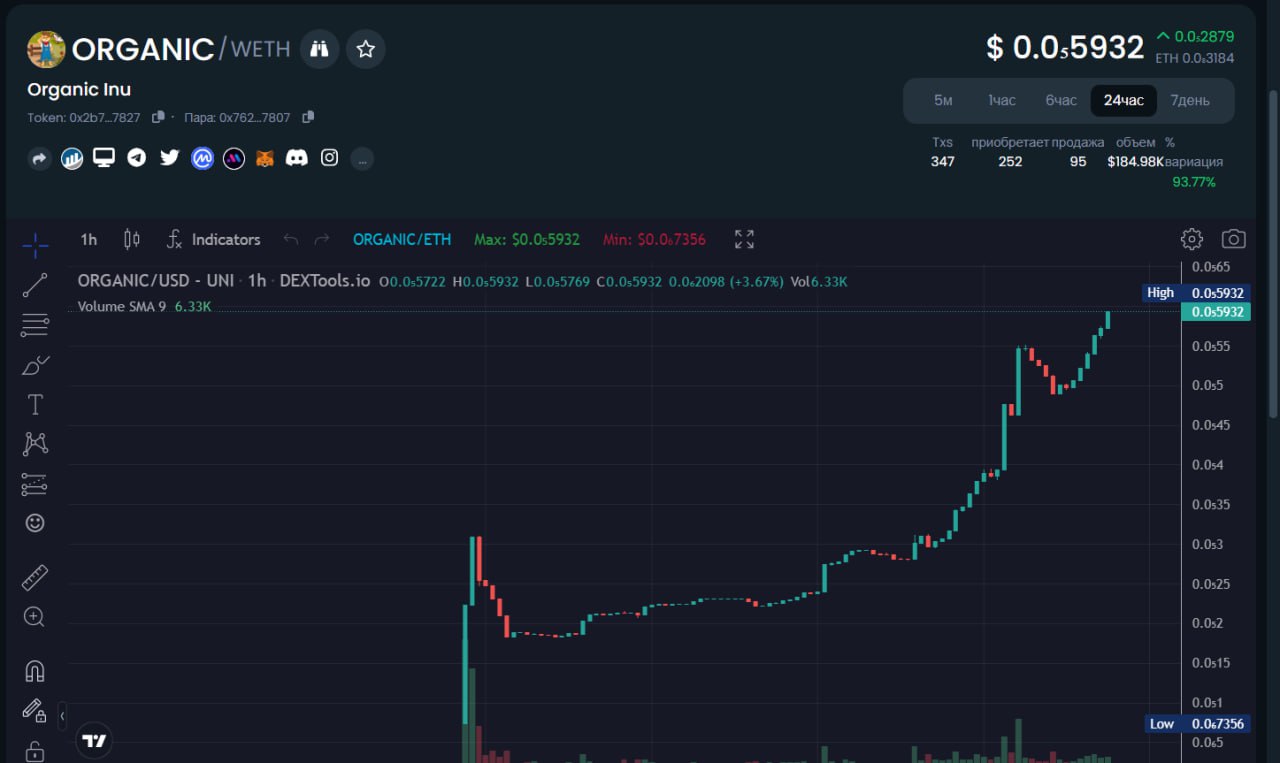Click the Txs count 347

[x=943, y=161]
